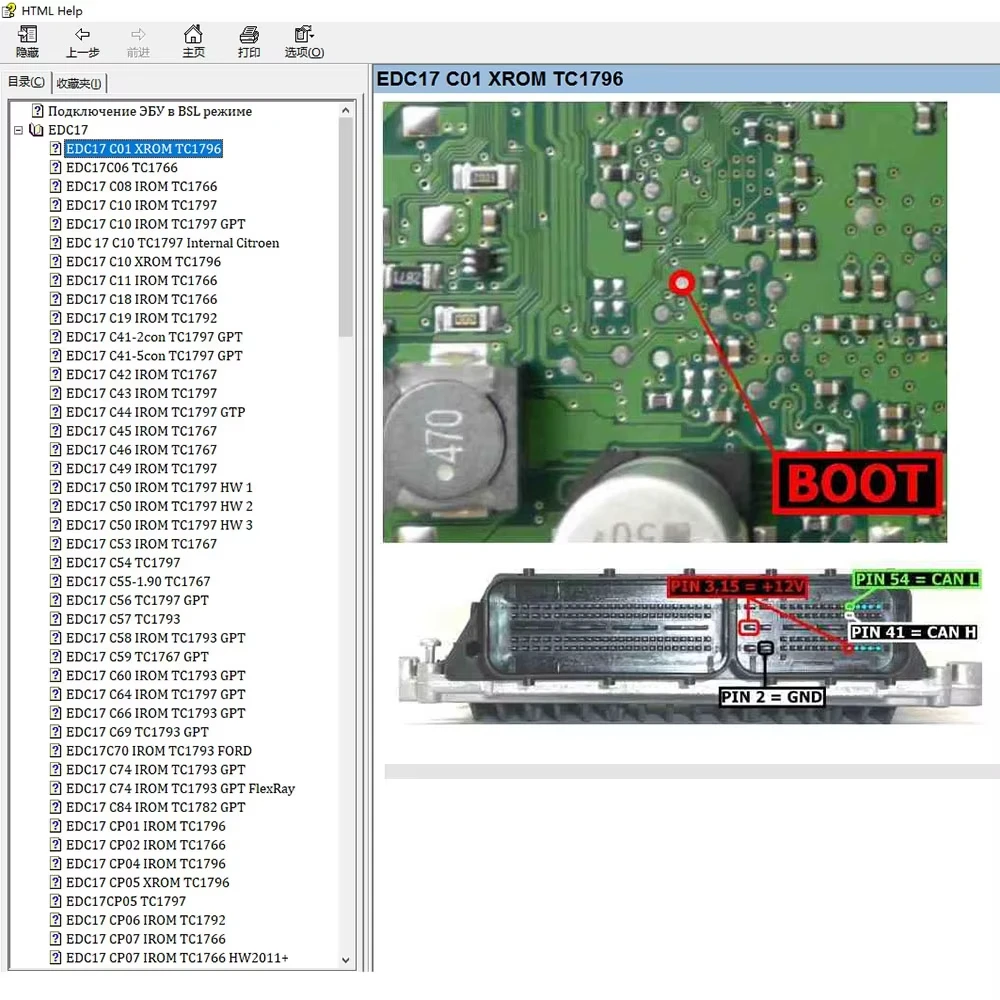Open EDC17 C74 IROM TC1793 GPT FlexRay
This screenshot has height=1000, width=1000.
click(x=180, y=788)
